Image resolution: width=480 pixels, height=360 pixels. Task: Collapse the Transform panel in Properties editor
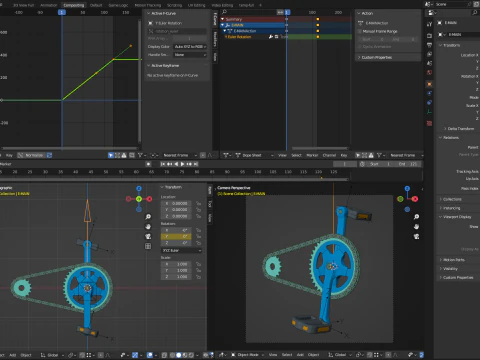tap(440, 45)
